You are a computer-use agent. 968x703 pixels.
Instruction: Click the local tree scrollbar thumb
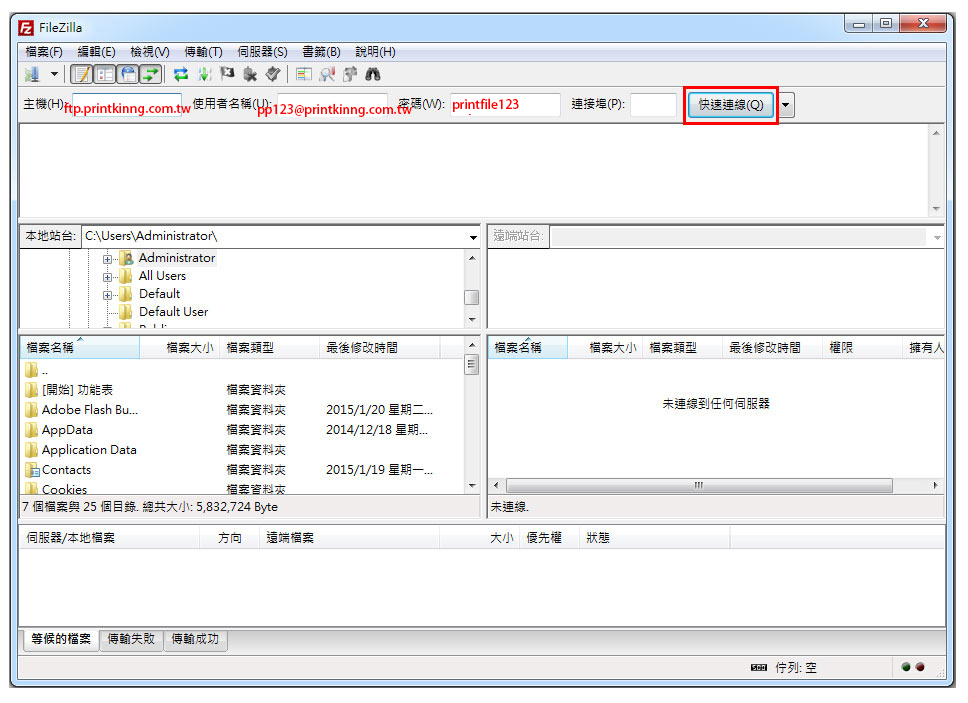(x=472, y=297)
